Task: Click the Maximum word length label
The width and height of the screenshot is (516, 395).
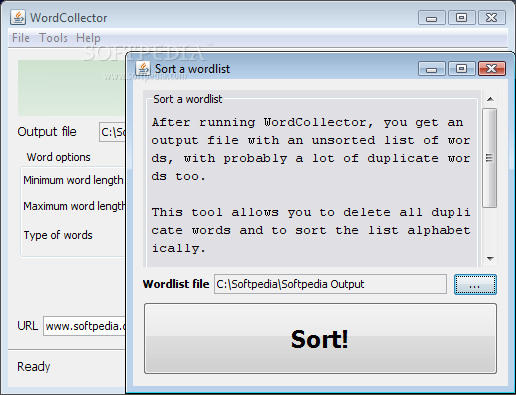Action: click(x=74, y=206)
